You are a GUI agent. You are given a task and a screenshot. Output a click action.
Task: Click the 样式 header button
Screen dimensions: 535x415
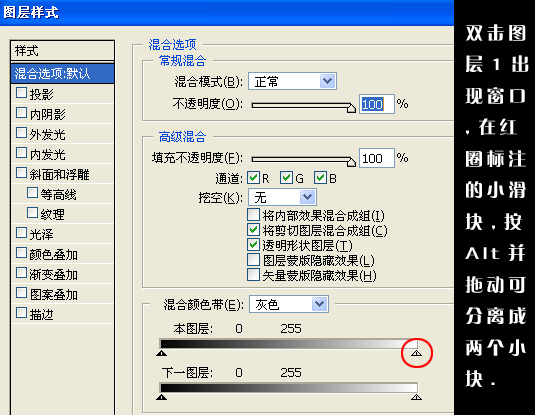click(x=62, y=51)
